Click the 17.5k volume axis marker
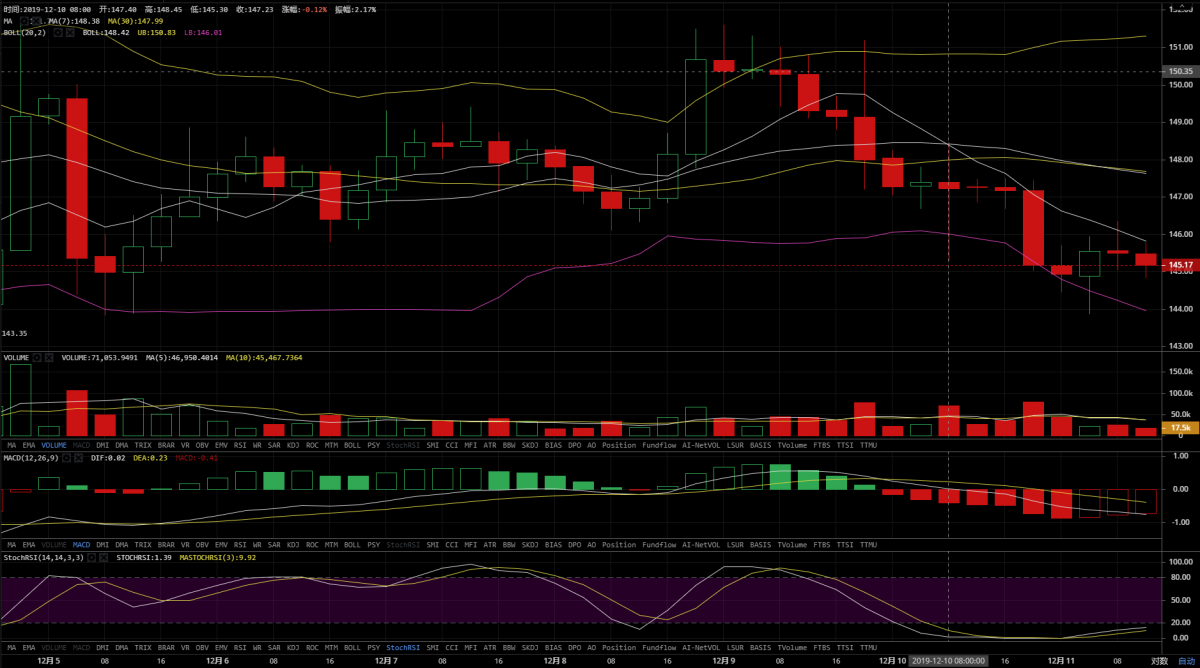This screenshot has height=668, width=1200. tap(1180, 427)
